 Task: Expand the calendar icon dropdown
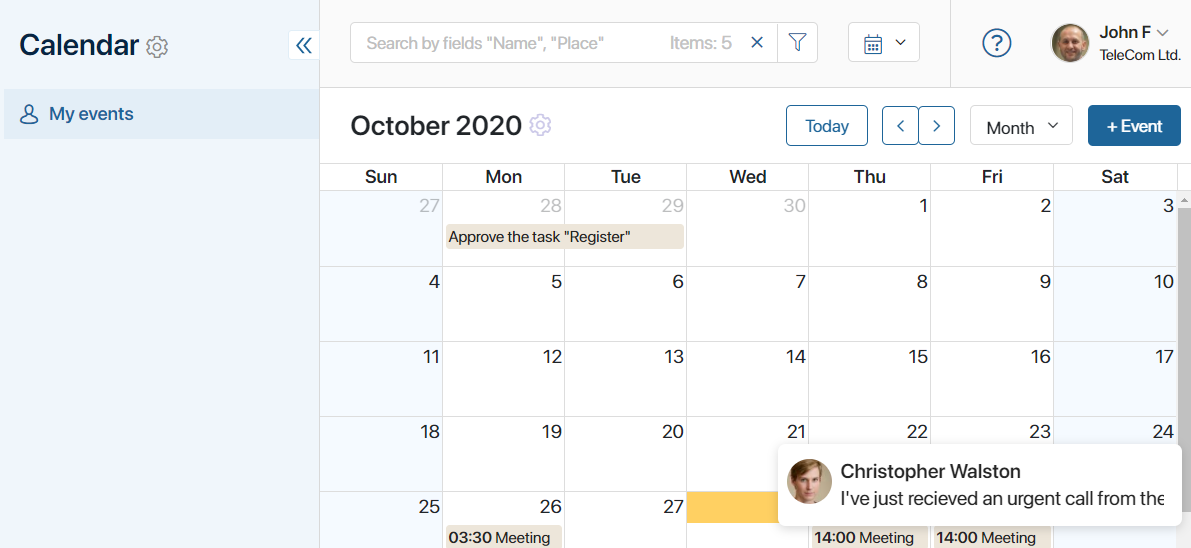(x=884, y=43)
